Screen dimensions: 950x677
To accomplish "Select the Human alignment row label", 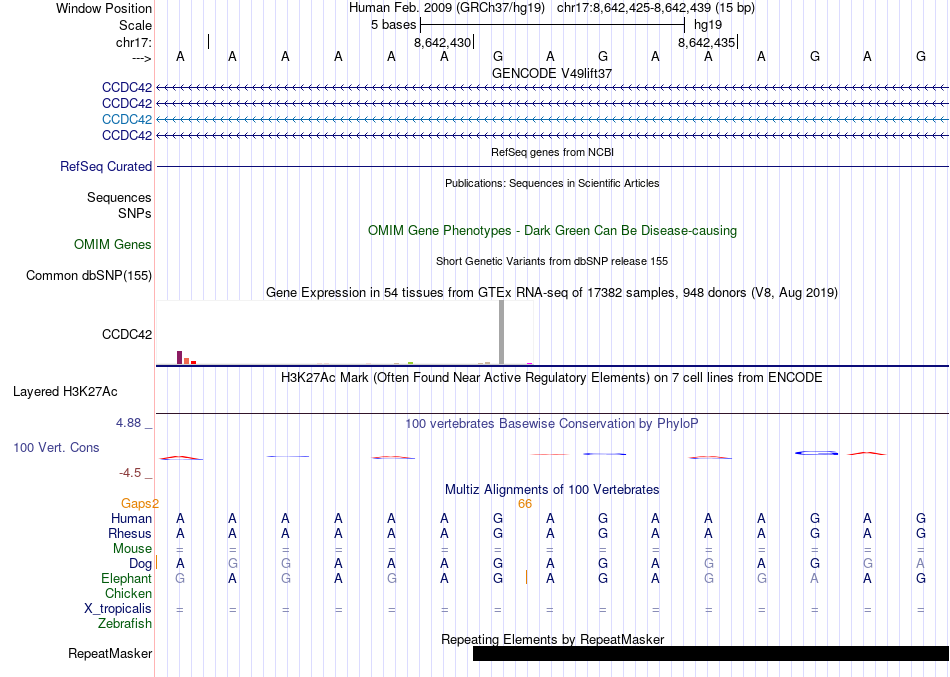I will point(131,519).
